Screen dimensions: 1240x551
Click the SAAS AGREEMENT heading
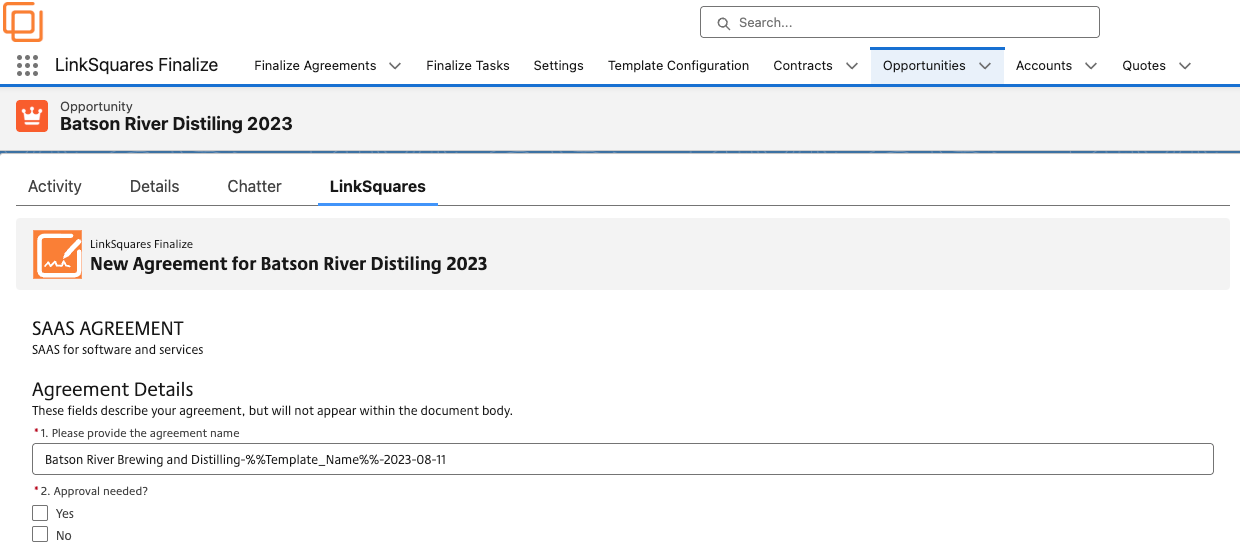point(108,328)
